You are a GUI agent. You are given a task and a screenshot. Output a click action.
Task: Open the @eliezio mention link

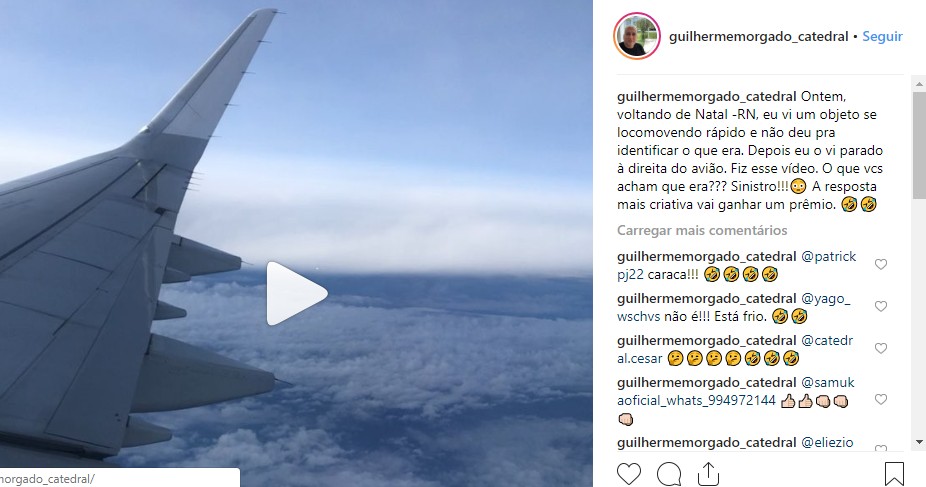click(827, 442)
